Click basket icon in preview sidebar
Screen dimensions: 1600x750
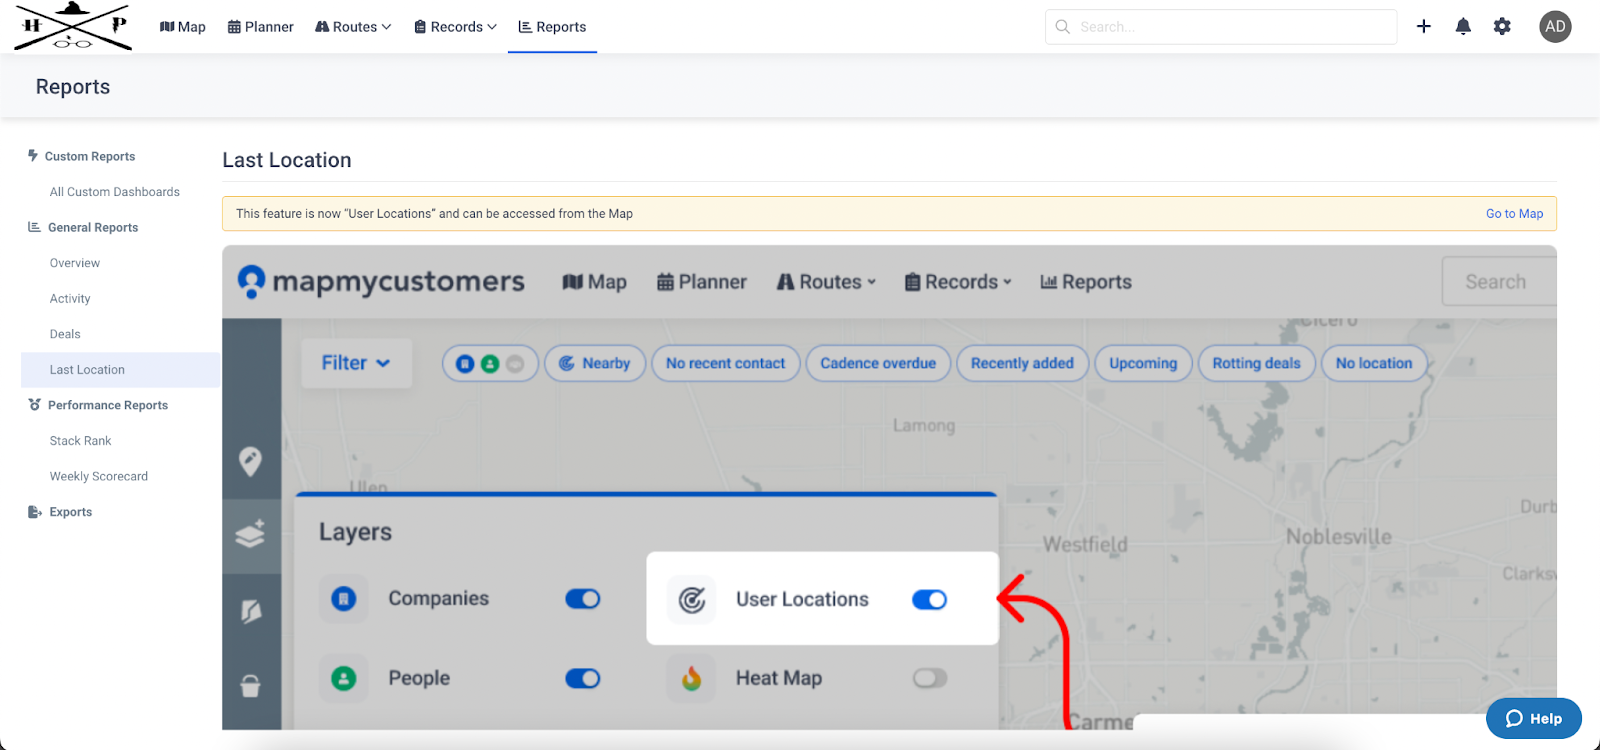coord(251,686)
